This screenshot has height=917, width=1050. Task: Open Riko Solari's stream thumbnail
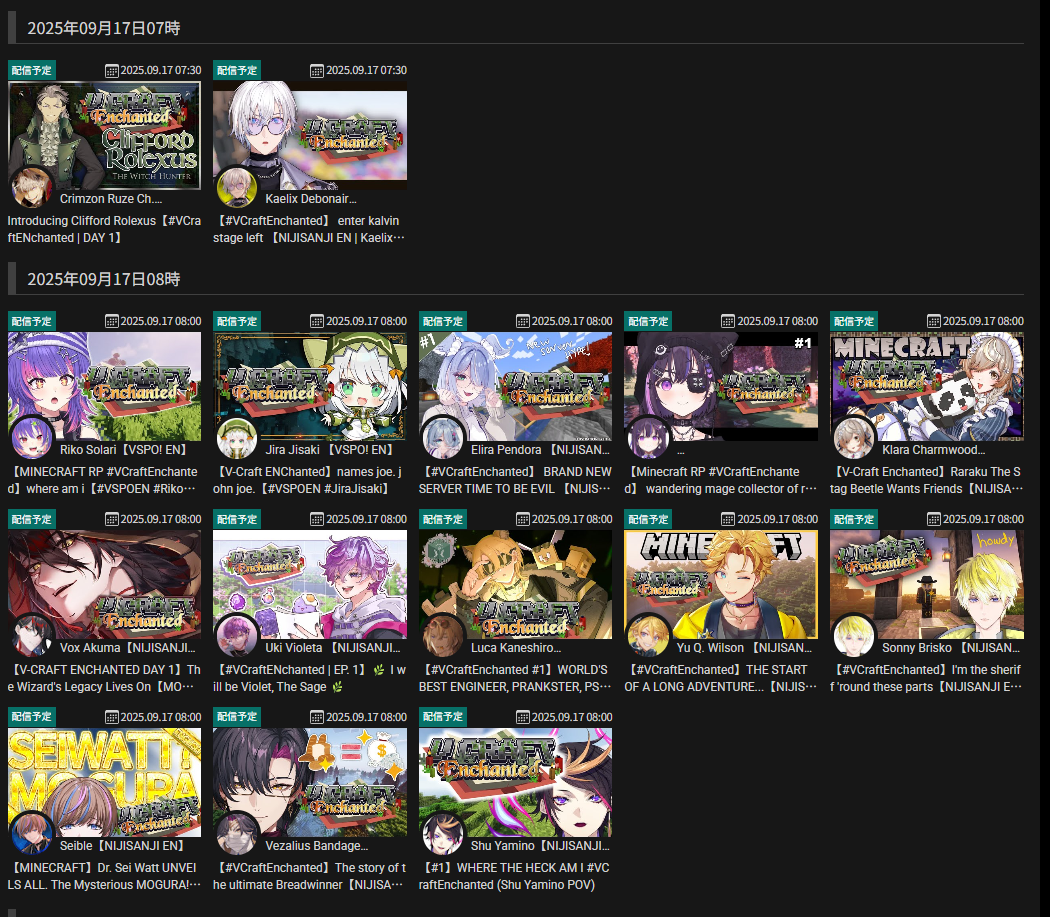104,386
